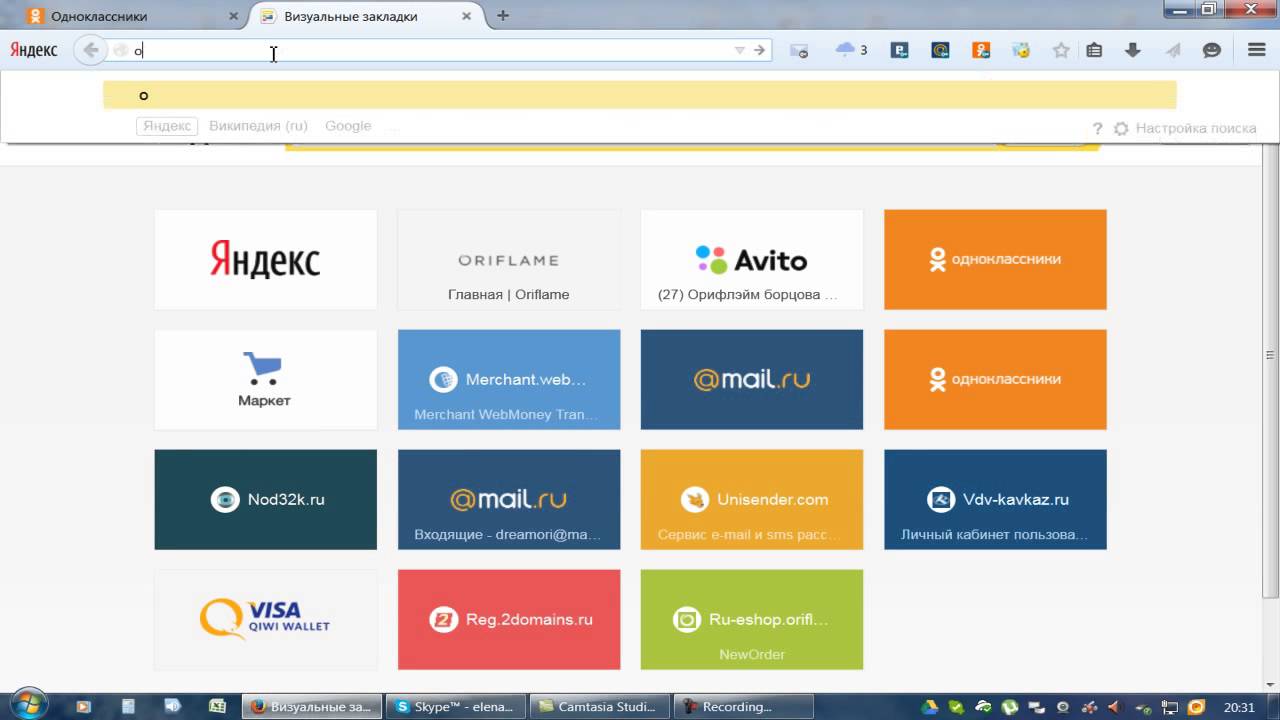Open the Ru-eshop Oriflame NewOrder tile
The image size is (1280, 720).
pos(752,619)
